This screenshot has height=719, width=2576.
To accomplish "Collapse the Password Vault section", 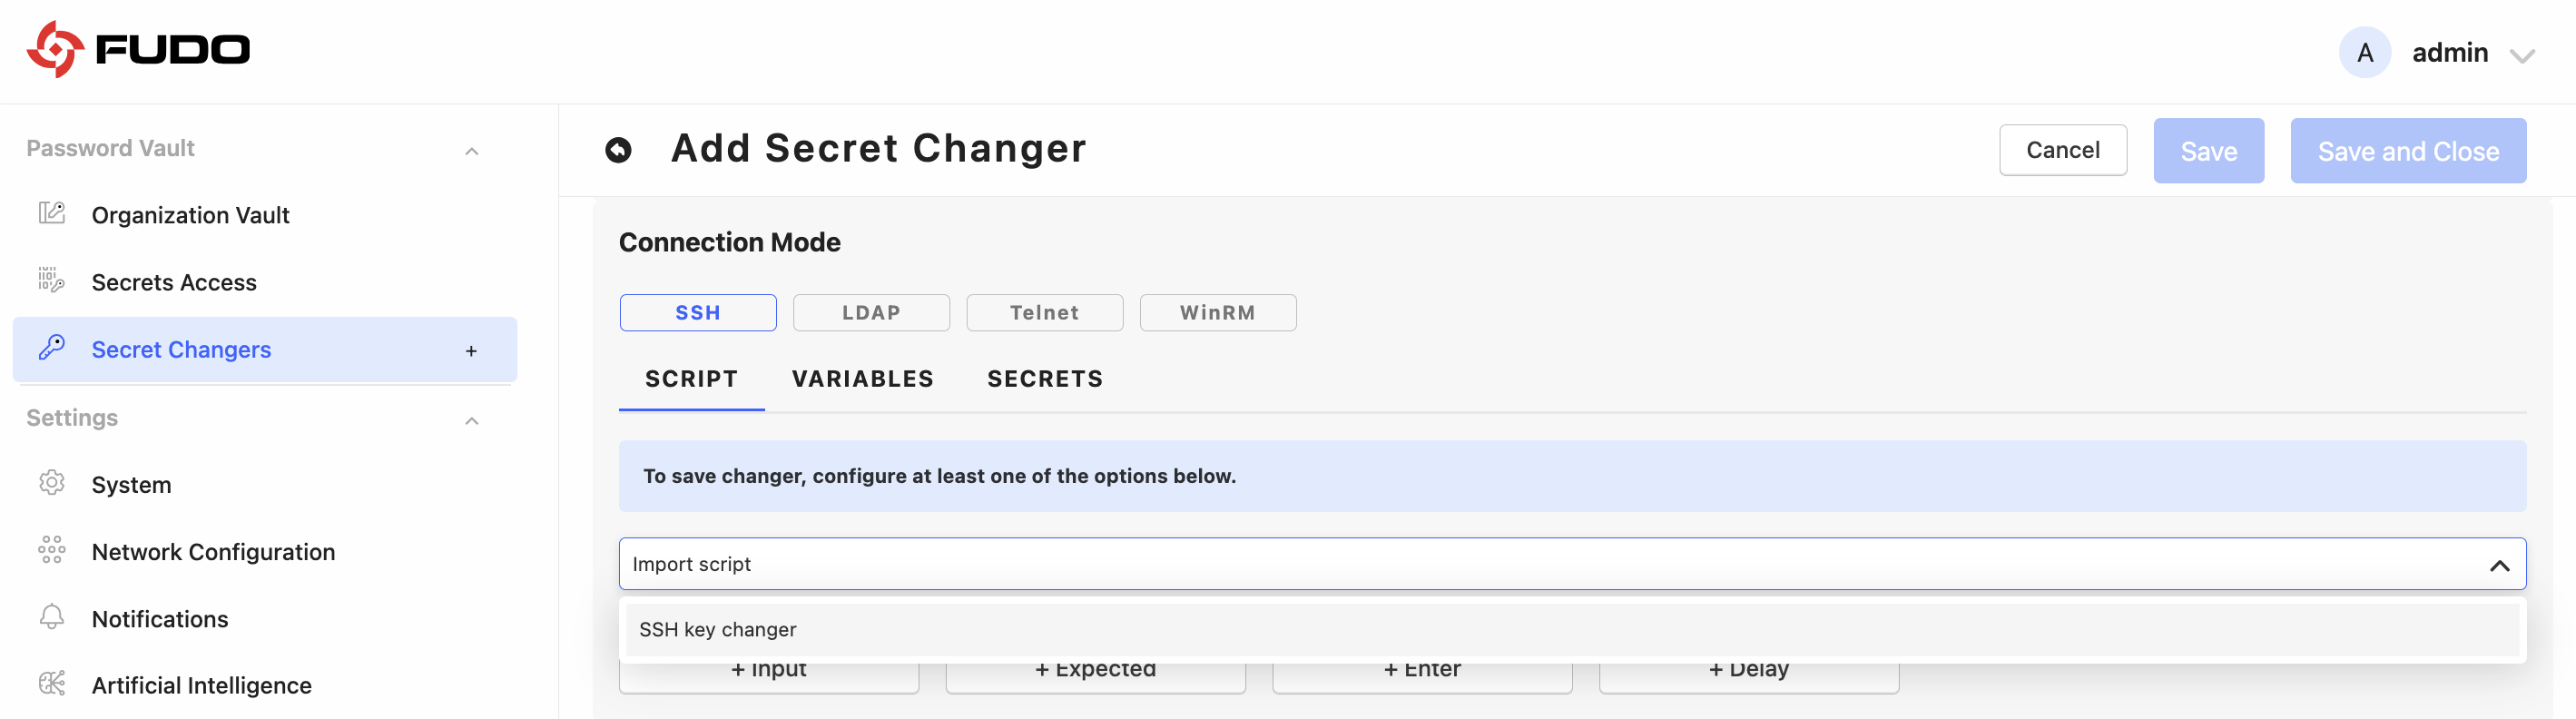I will coord(472,151).
